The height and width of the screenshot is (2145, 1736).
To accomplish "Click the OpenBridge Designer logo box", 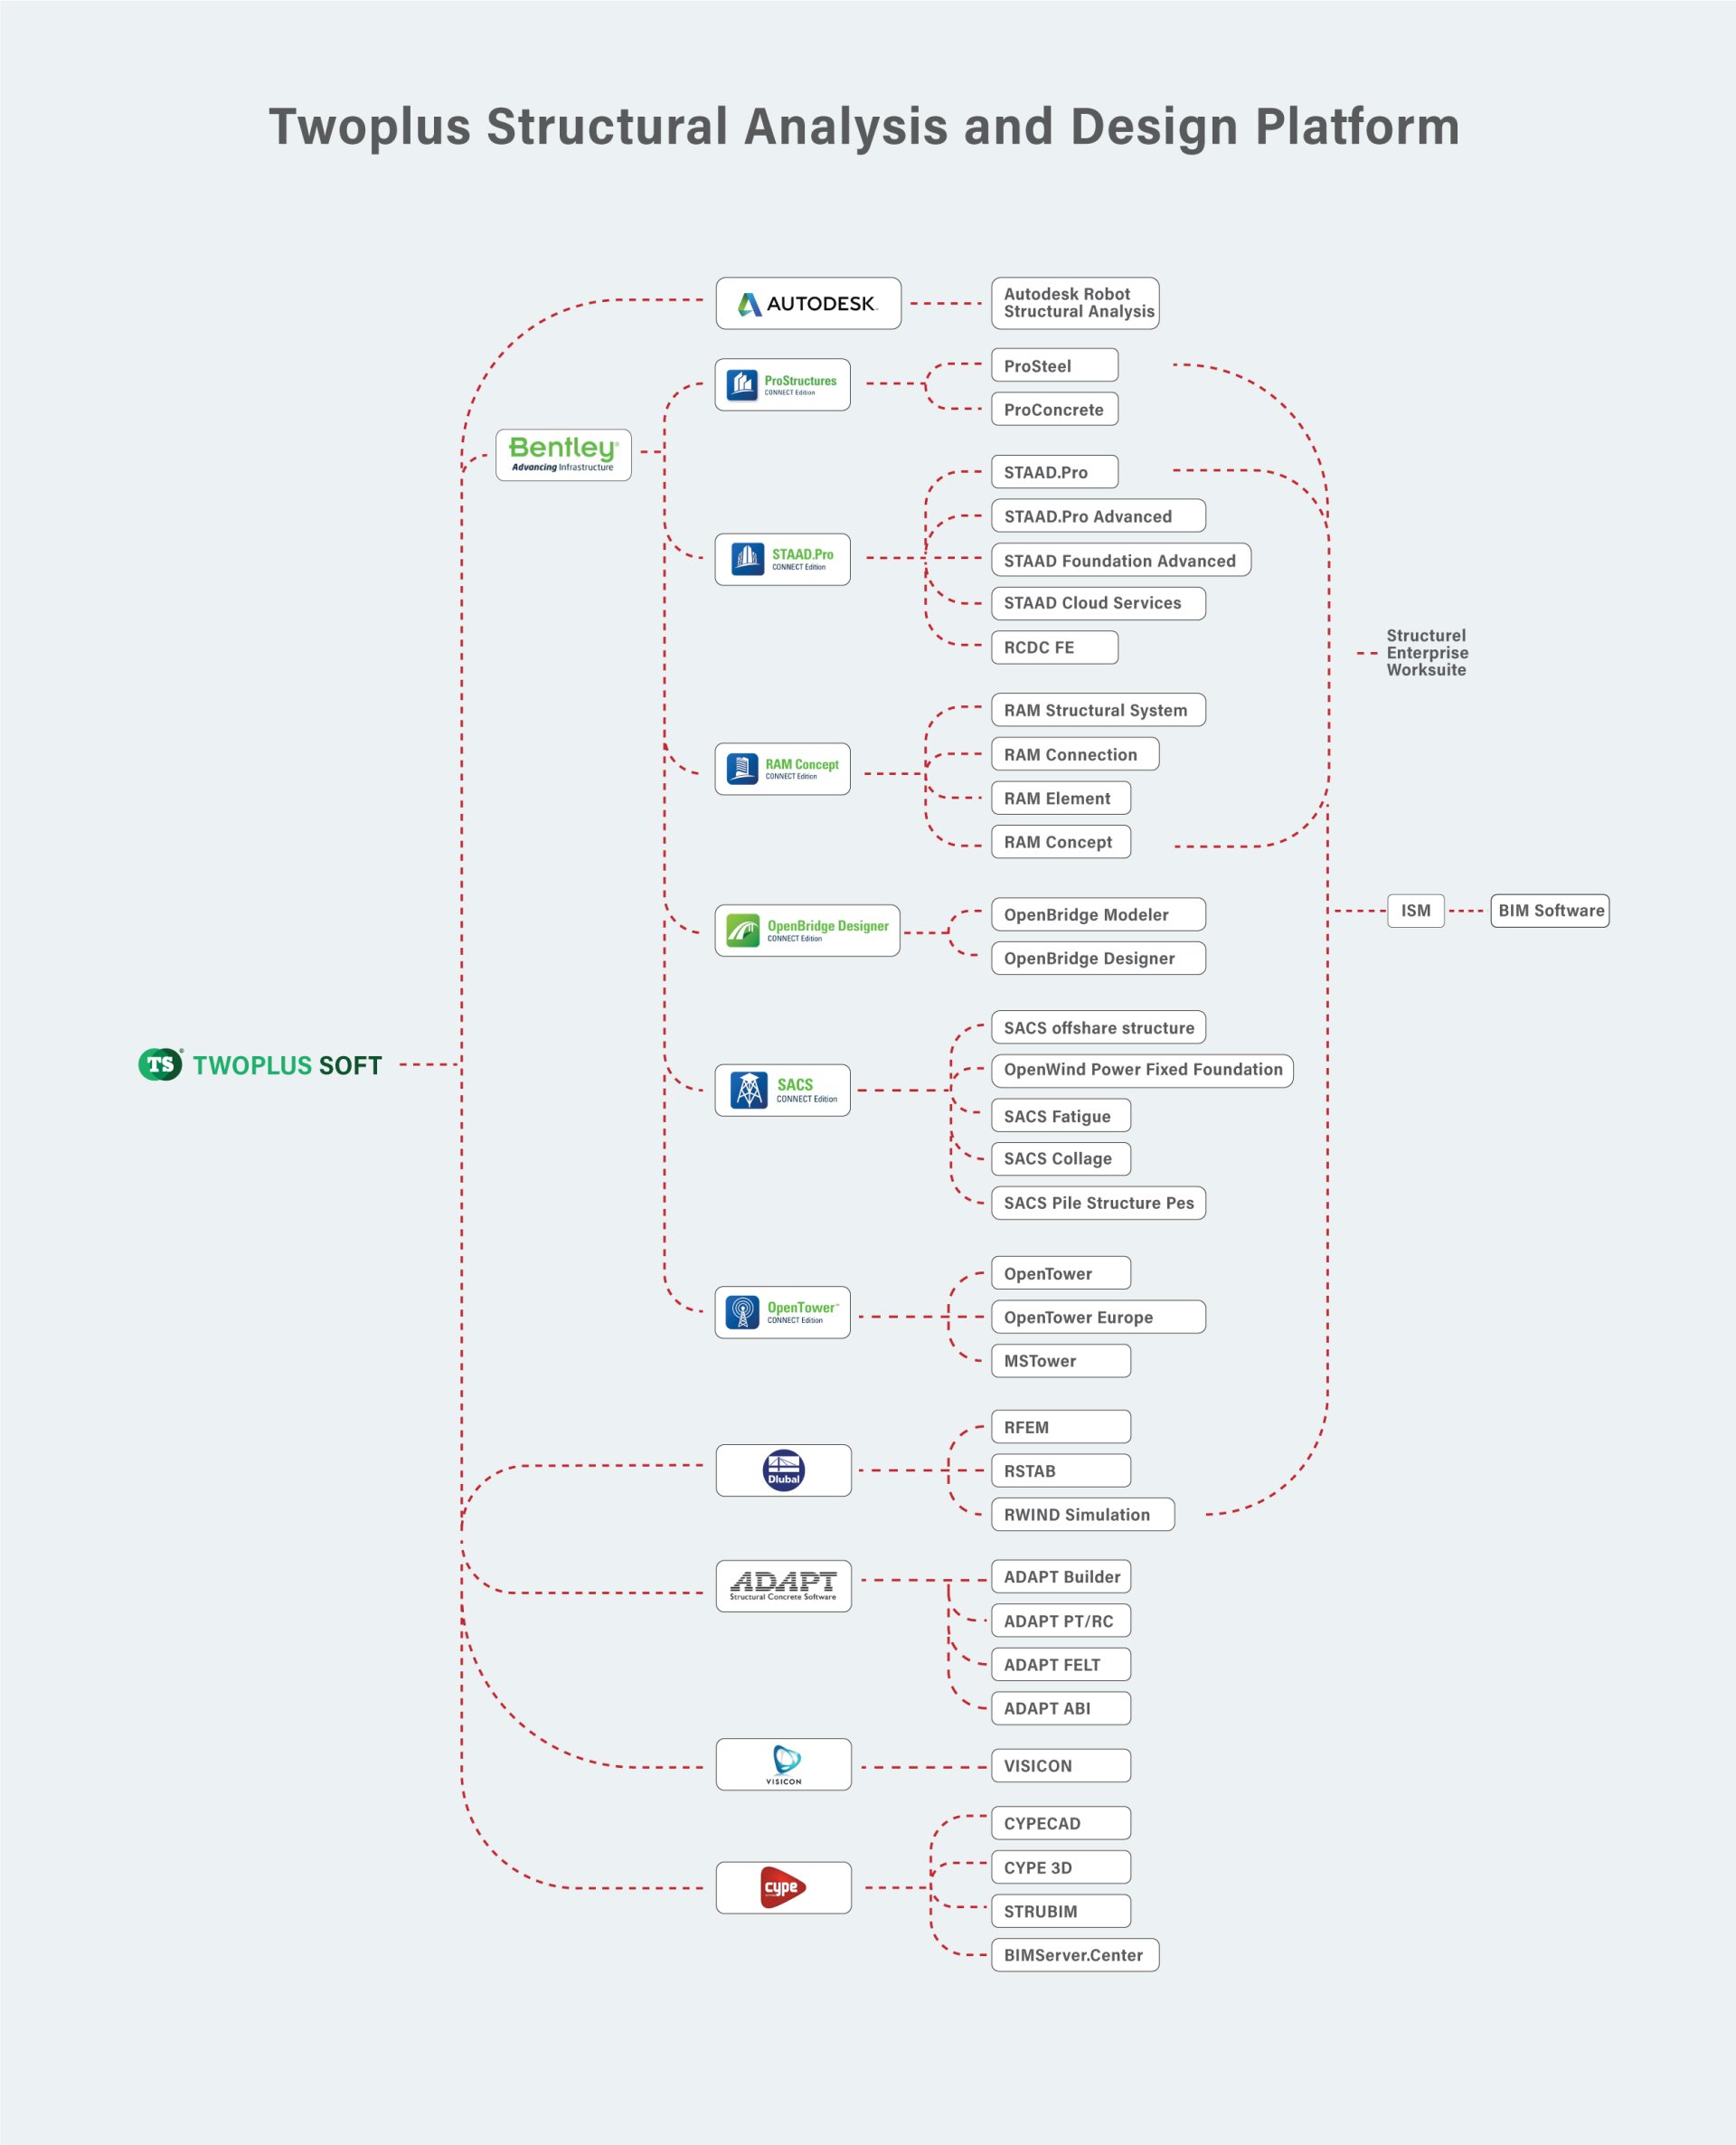I will coord(807,931).
